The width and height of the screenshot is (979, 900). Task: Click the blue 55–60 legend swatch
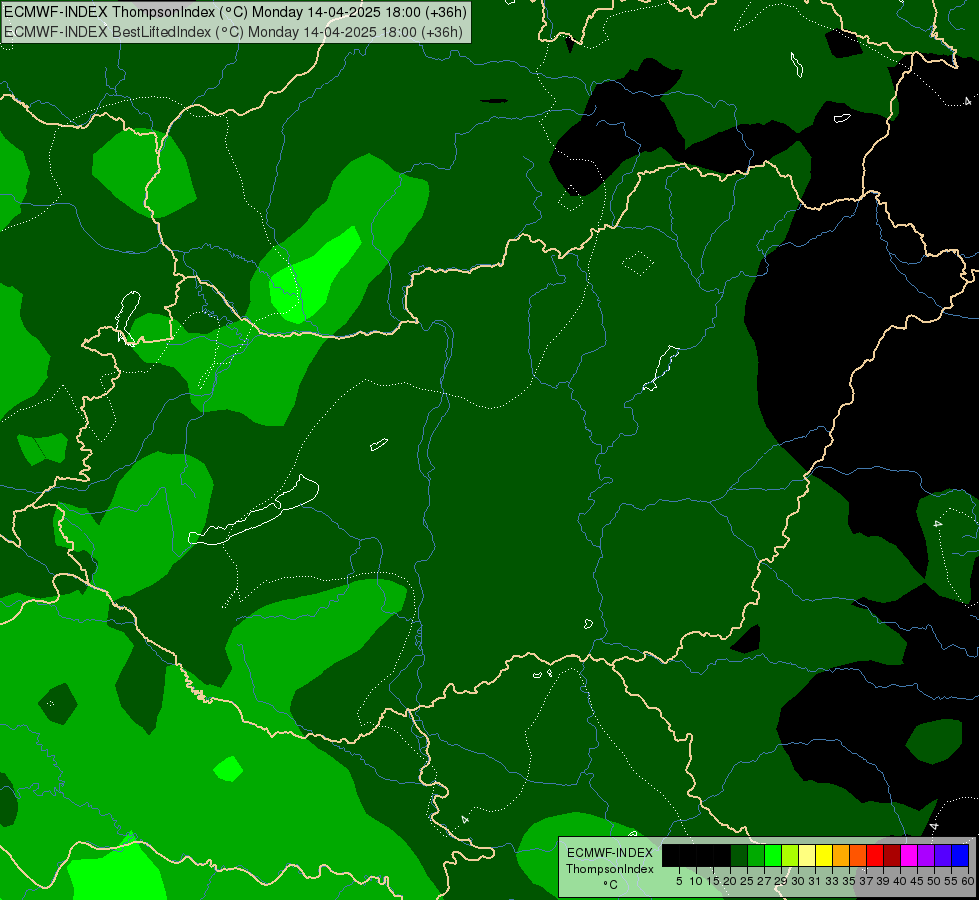click(x=960, y=856)
